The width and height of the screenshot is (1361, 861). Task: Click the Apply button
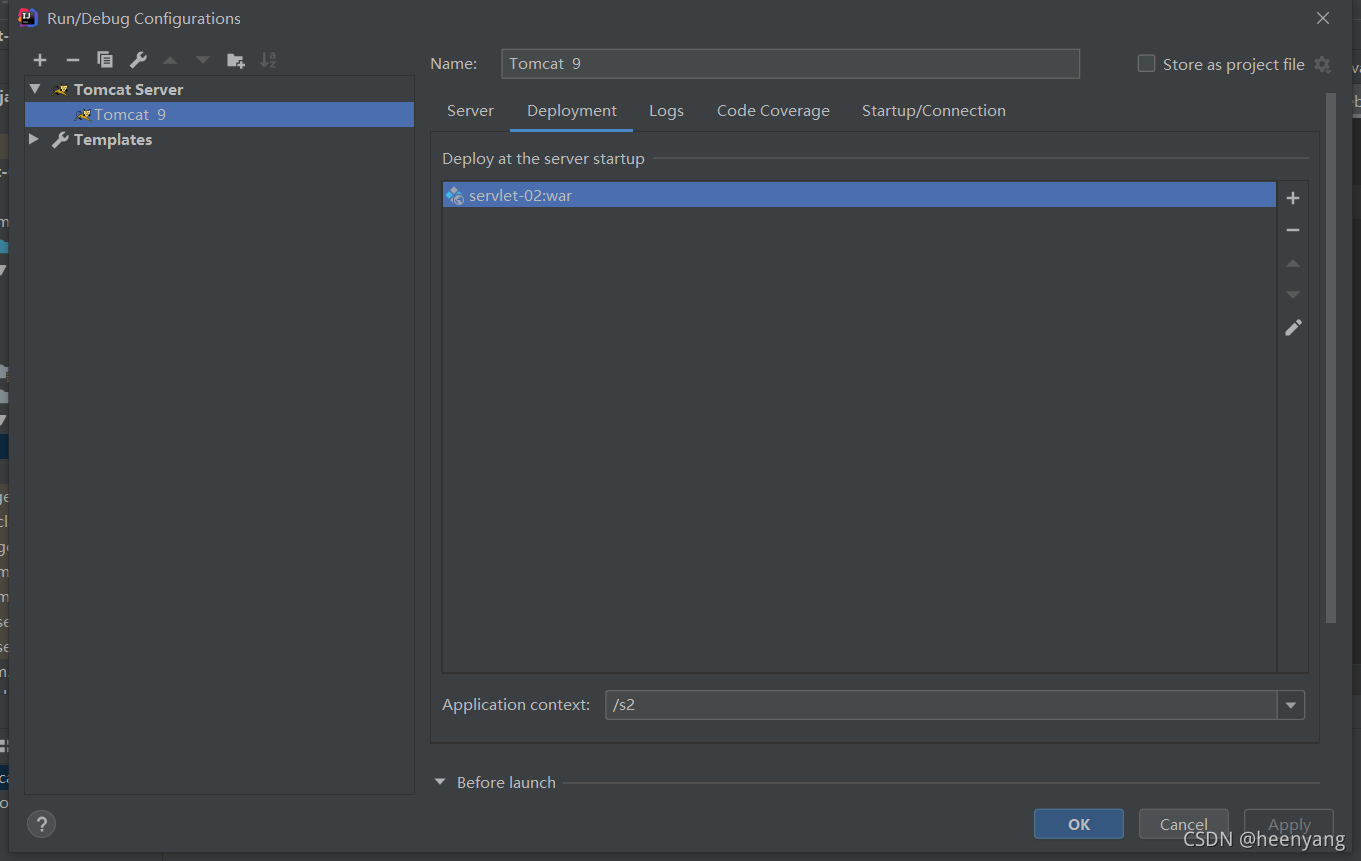(1289, 824)
